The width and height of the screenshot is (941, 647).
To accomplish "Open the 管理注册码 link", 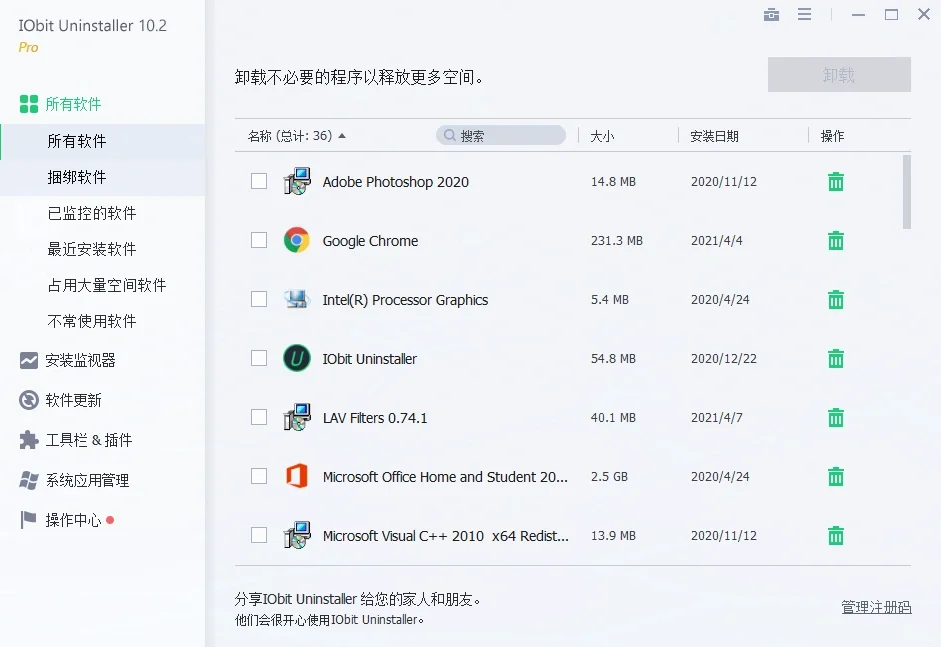I will [x=876, y=607].
